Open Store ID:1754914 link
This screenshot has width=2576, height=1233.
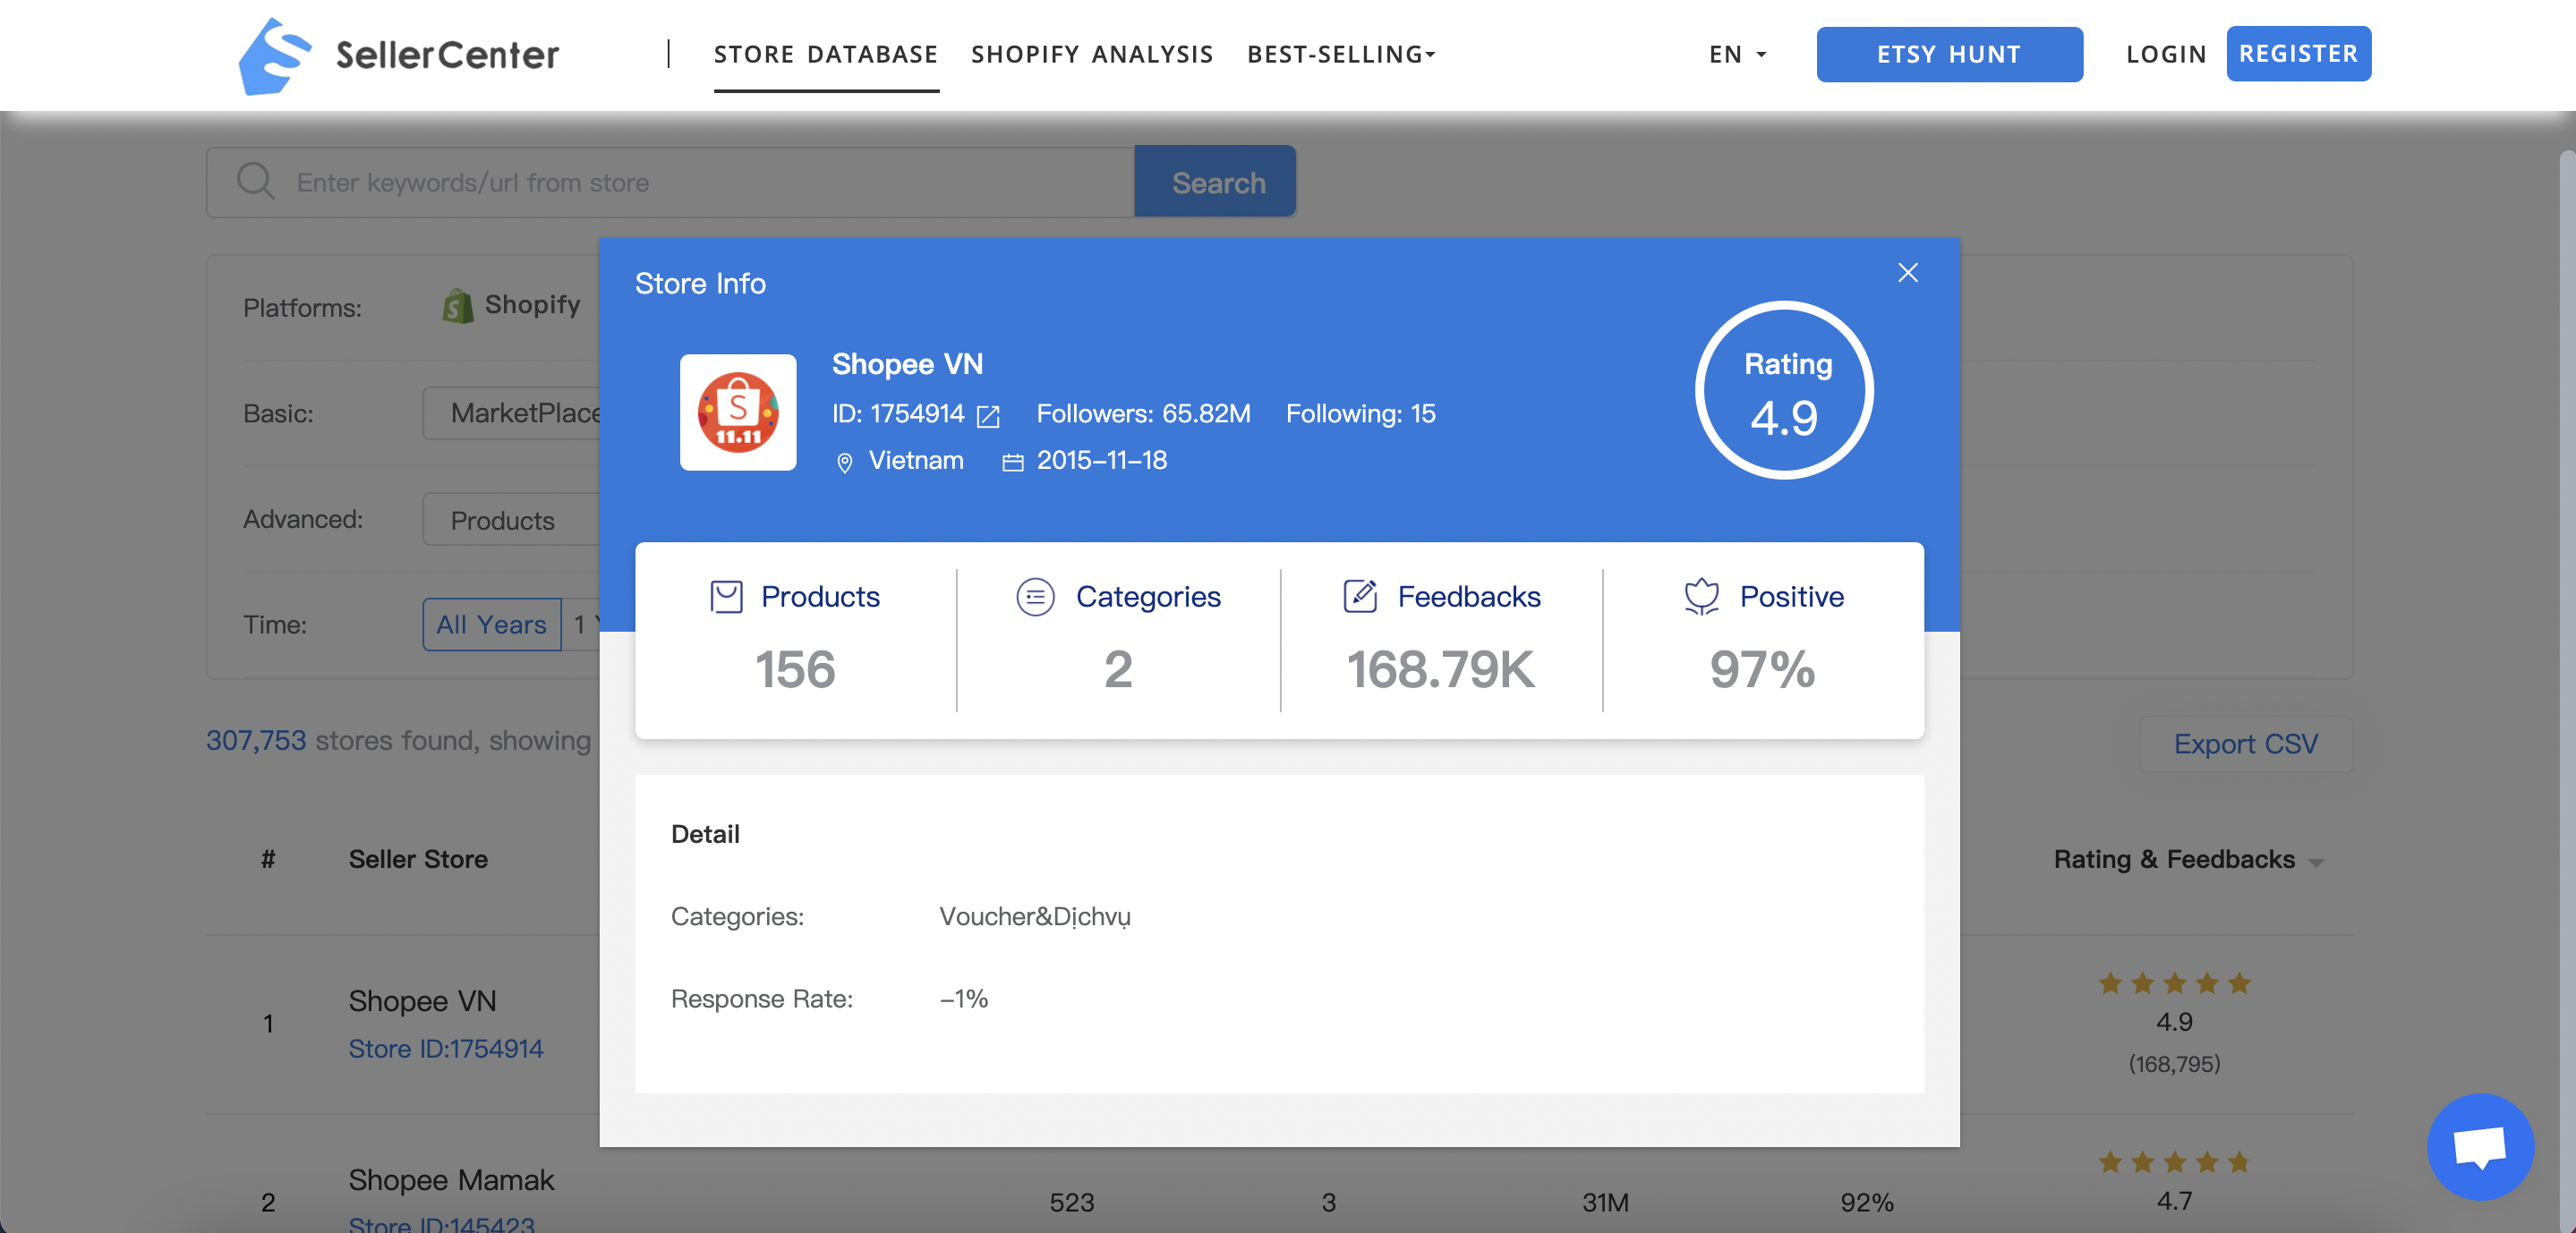coord(445,1049)
